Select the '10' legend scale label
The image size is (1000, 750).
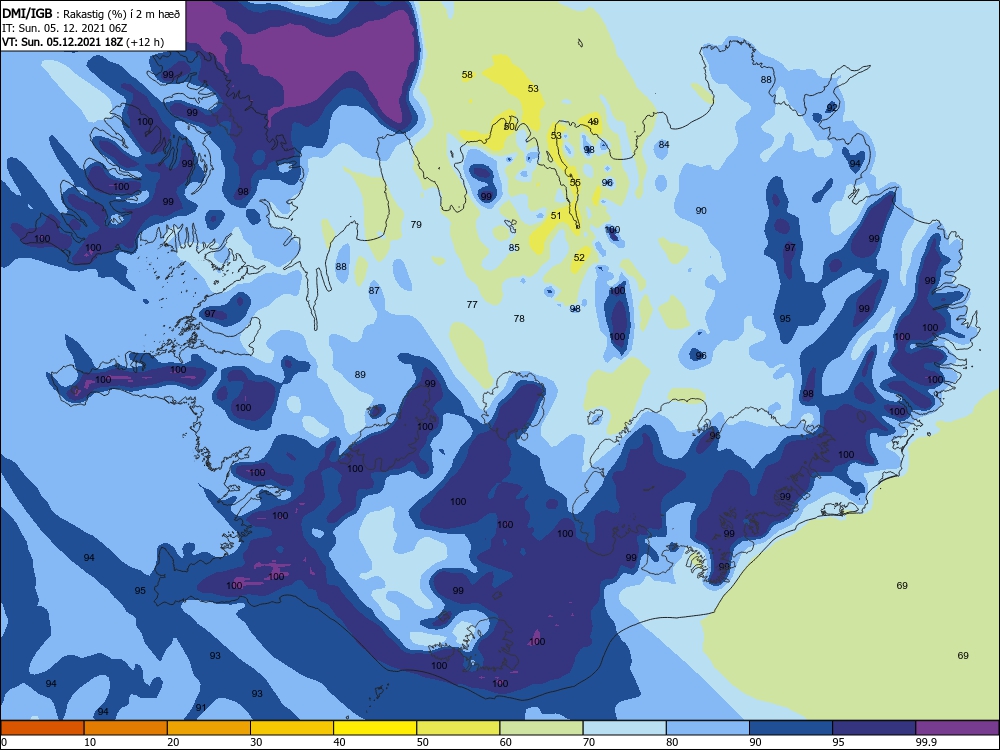[90, 742]
